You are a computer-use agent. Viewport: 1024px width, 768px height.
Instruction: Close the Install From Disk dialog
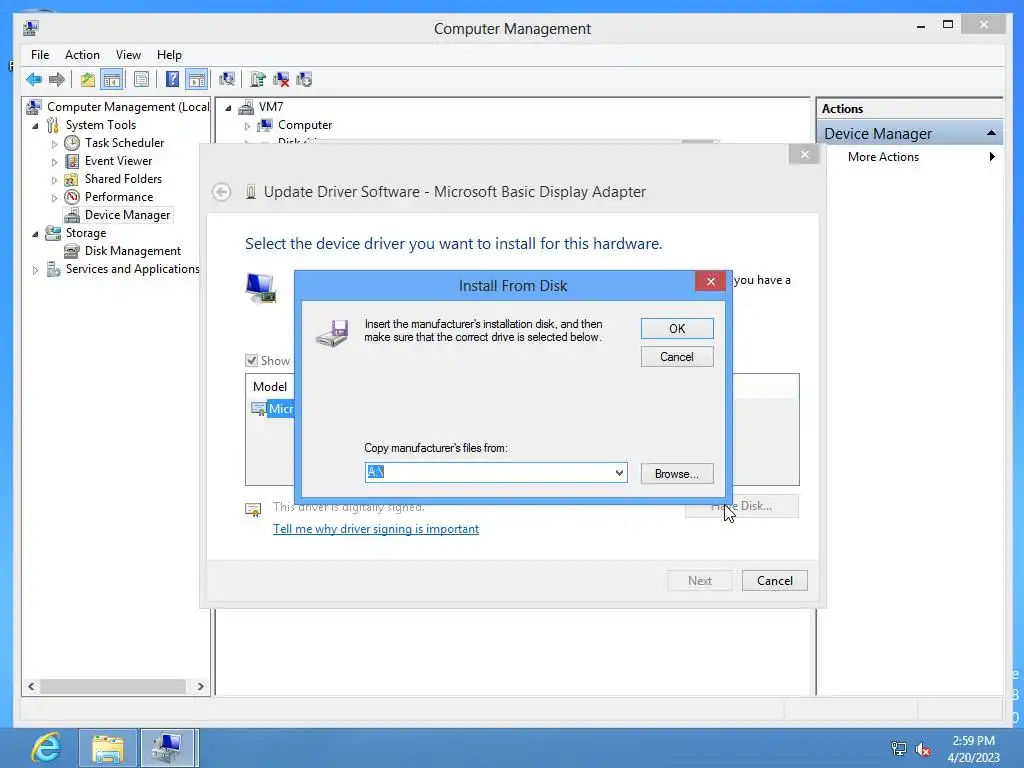711,281
